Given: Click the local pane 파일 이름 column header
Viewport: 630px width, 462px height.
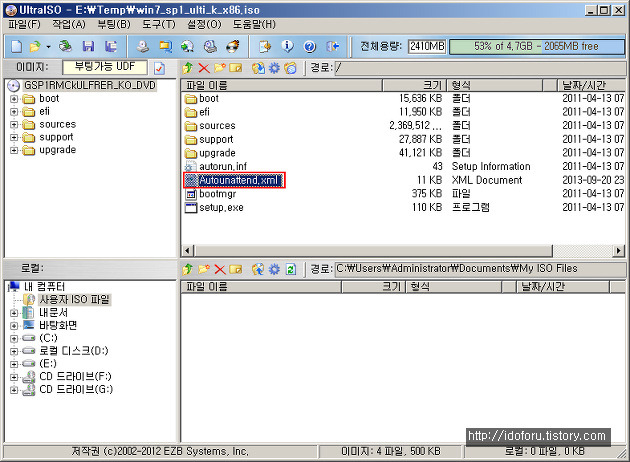Looking at the screenshot, I should (x=261, y=287).
